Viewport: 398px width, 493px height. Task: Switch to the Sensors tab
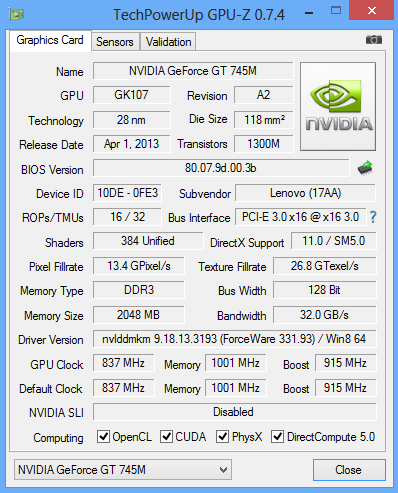coord(115,42)
